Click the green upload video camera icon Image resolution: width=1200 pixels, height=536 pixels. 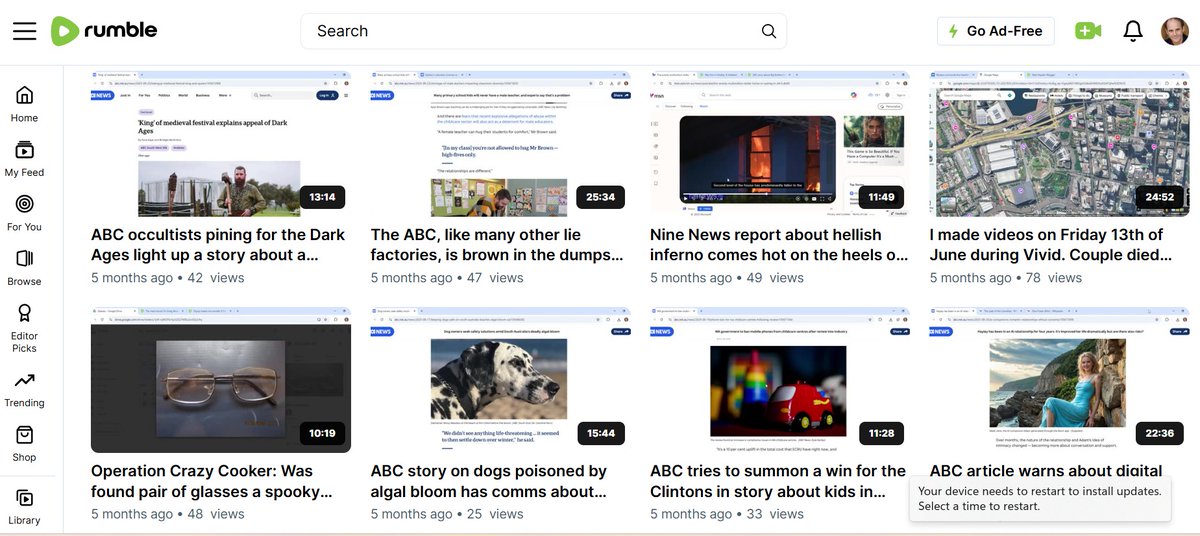coord(1087,31)
